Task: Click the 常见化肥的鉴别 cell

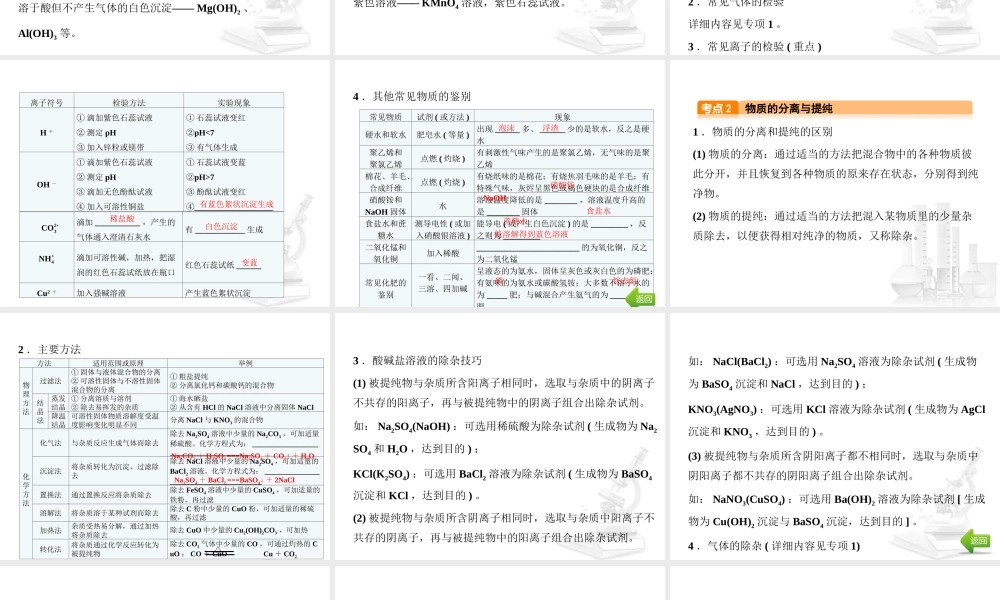Action: click(x=385, y=288)
